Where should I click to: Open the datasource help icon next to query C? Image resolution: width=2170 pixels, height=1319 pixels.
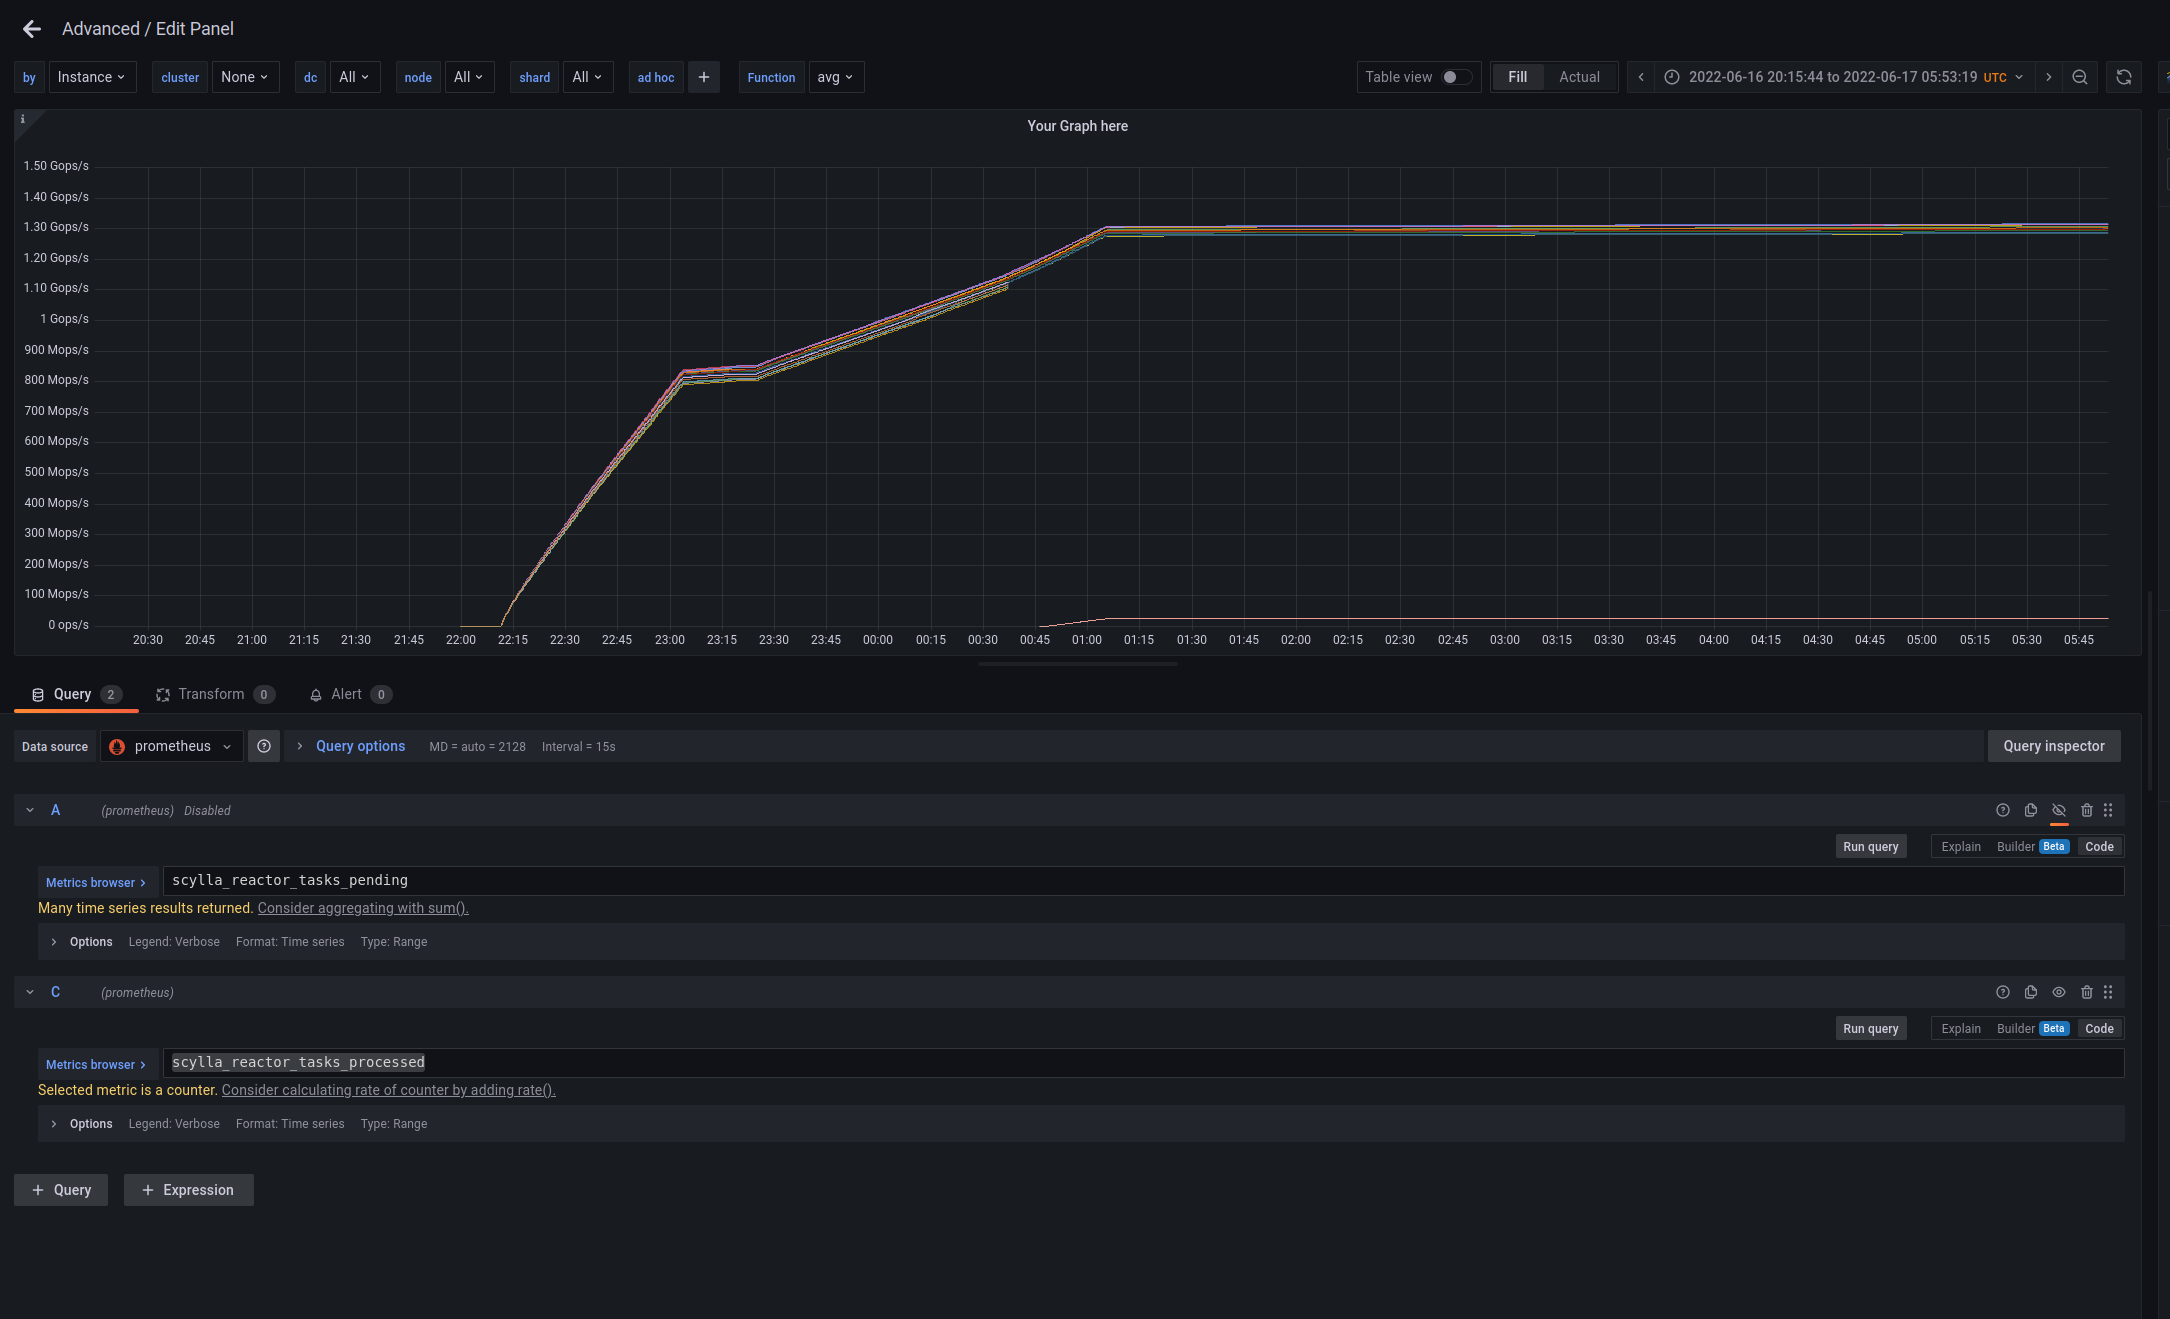[x=2003, y=992]
